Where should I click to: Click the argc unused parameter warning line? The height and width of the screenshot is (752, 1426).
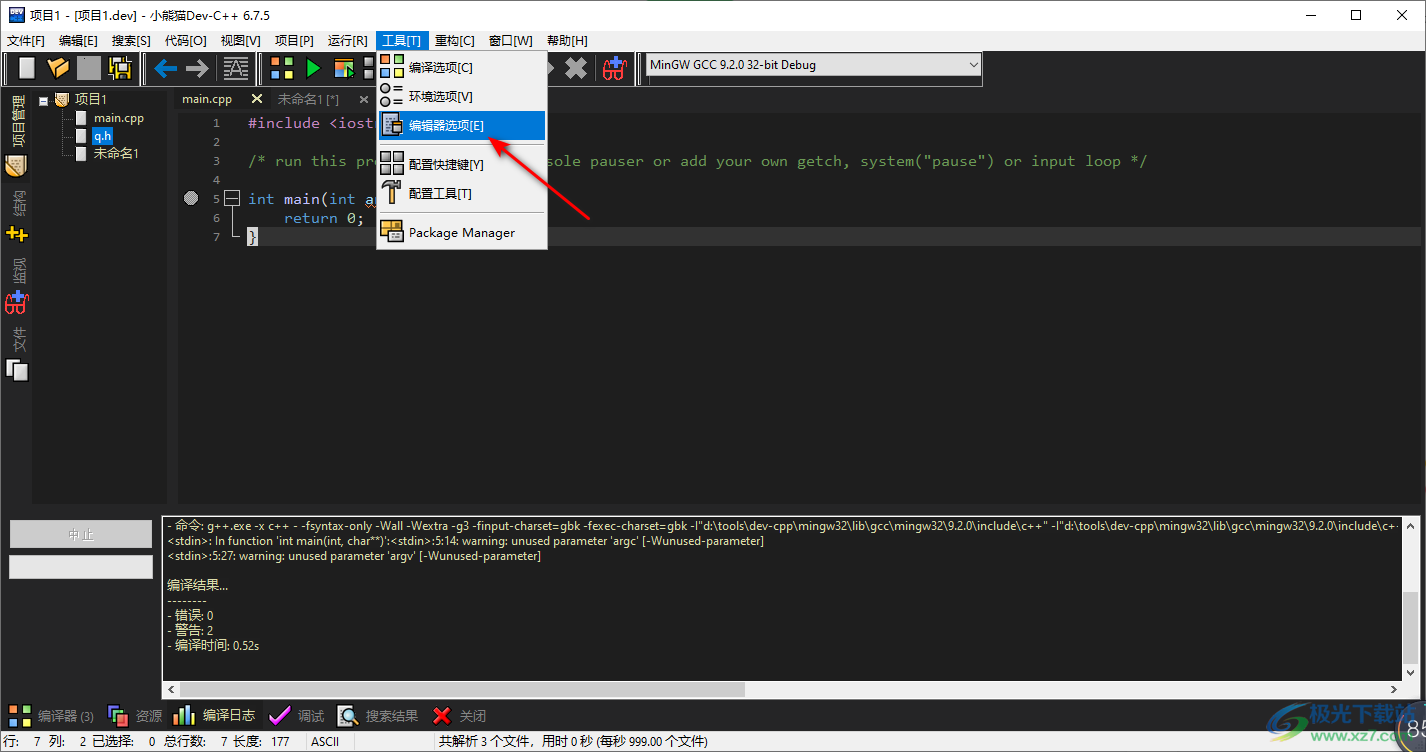tap(465, 541)
